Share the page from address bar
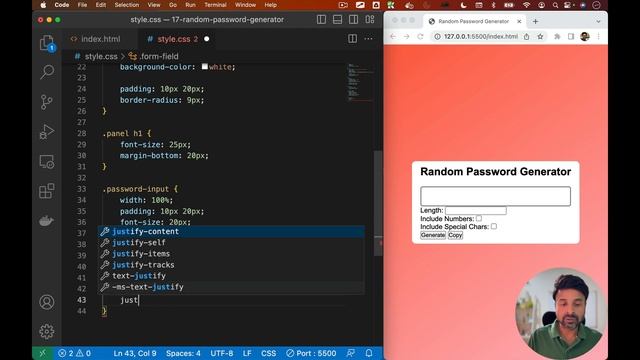Viewport: 640px width, 360px height. click(x=527, y=36)
